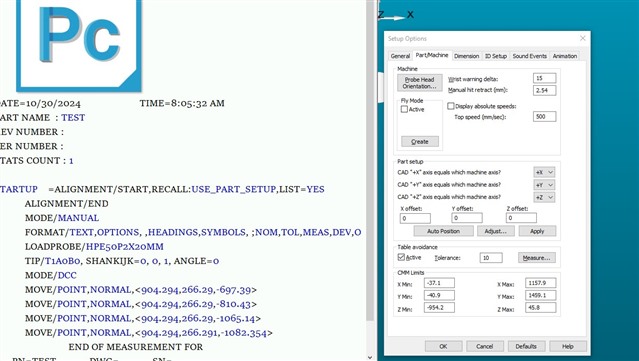
Task: Click the Adjust... button
Action: point(496,231)
